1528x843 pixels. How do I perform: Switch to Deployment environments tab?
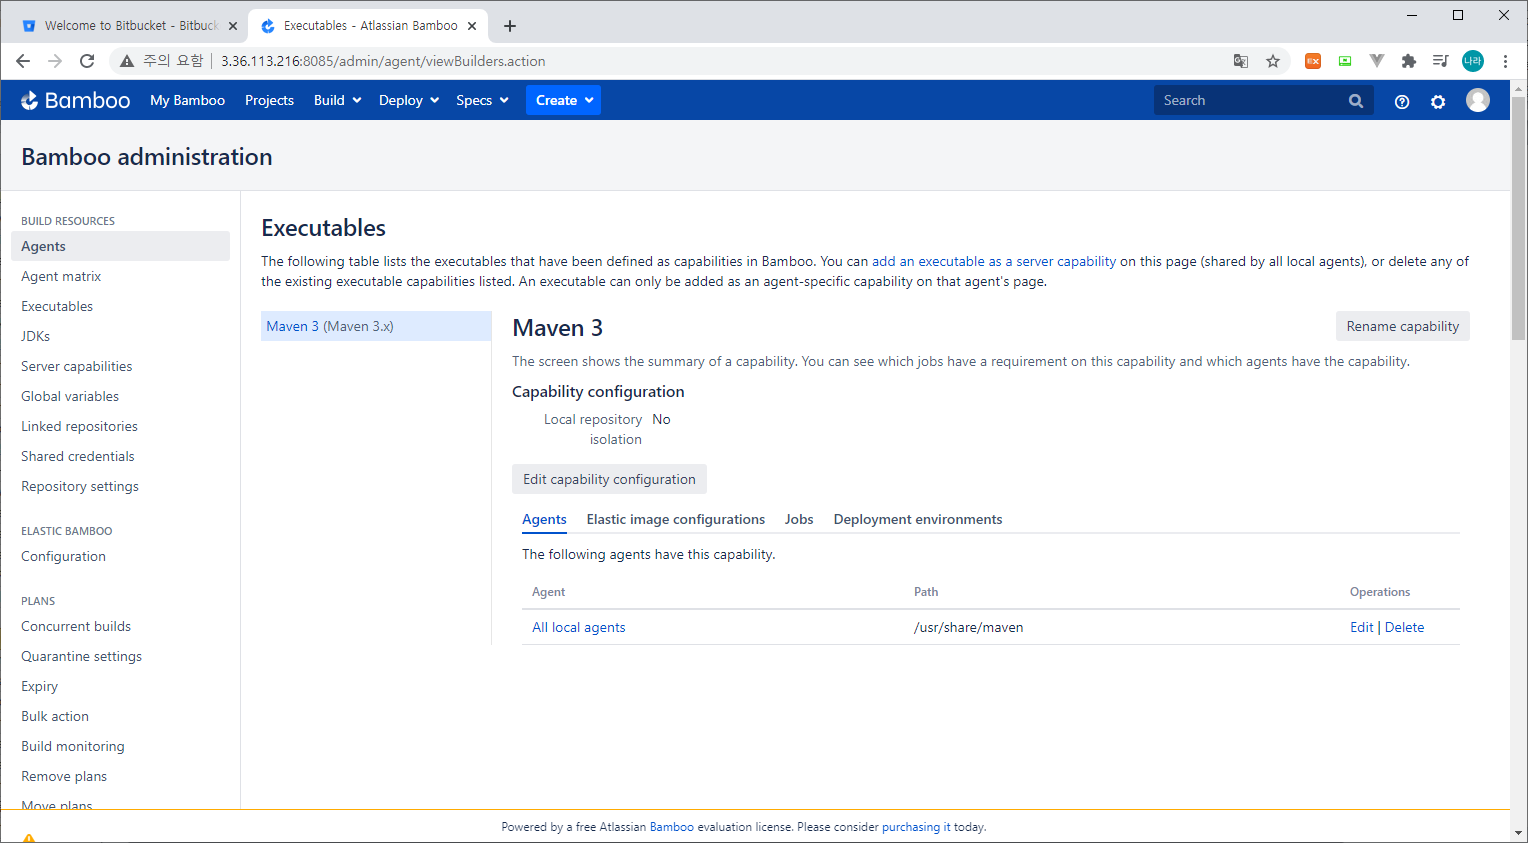[918, 519]
